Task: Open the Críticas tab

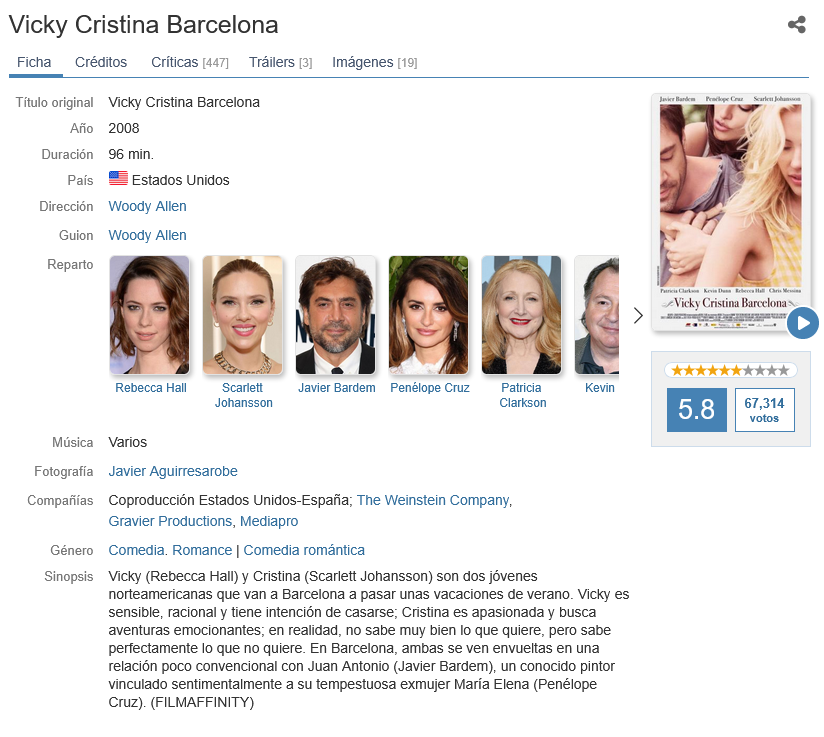Action: point(190,62)
